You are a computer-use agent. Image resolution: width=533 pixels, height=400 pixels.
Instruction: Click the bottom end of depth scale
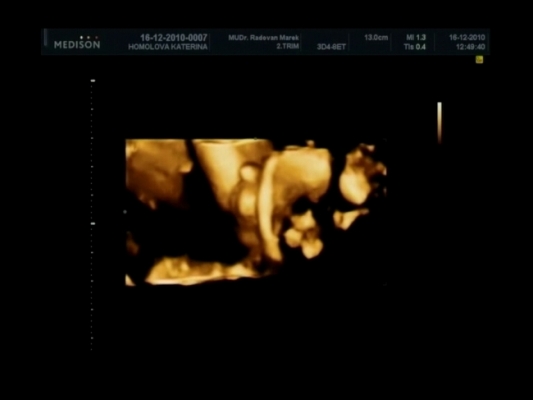[x=92, y=349]
